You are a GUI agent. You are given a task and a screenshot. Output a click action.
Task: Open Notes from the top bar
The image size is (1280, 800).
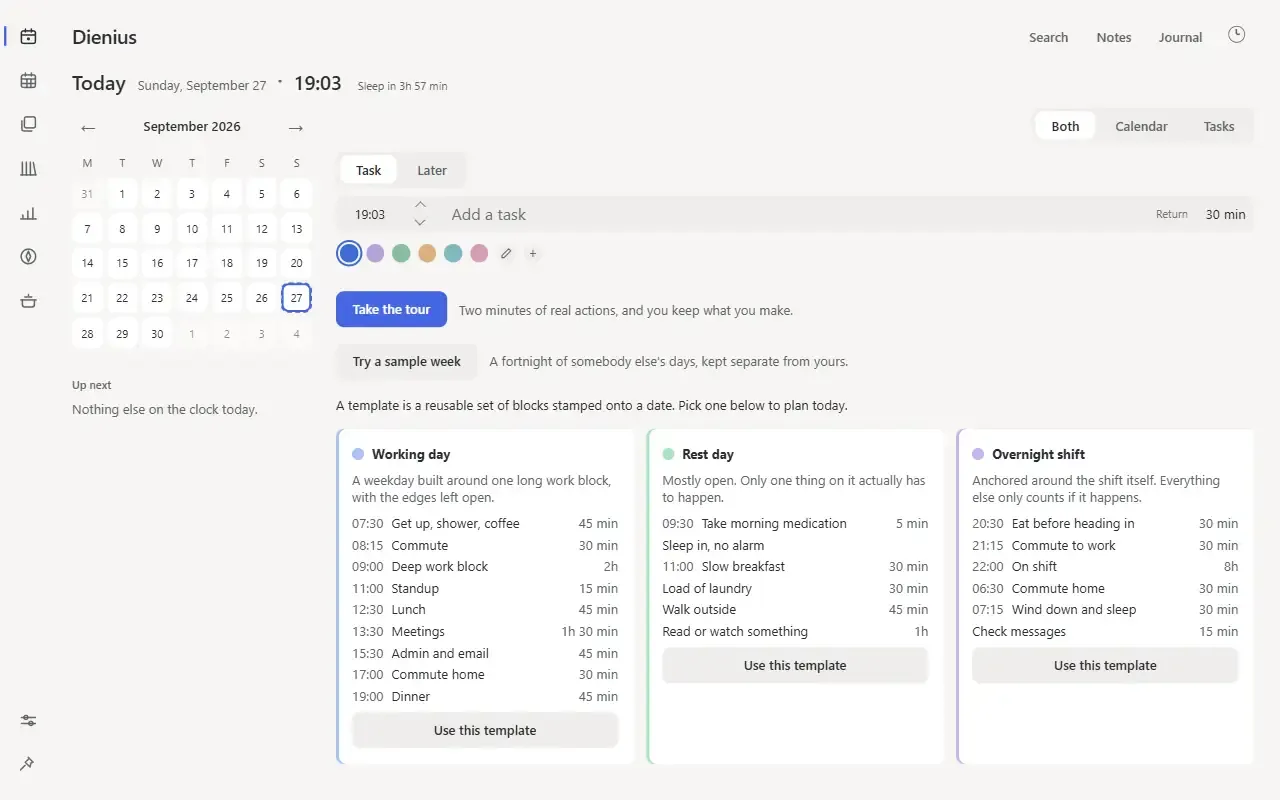pyautogui.click(x=1114, y=37)
